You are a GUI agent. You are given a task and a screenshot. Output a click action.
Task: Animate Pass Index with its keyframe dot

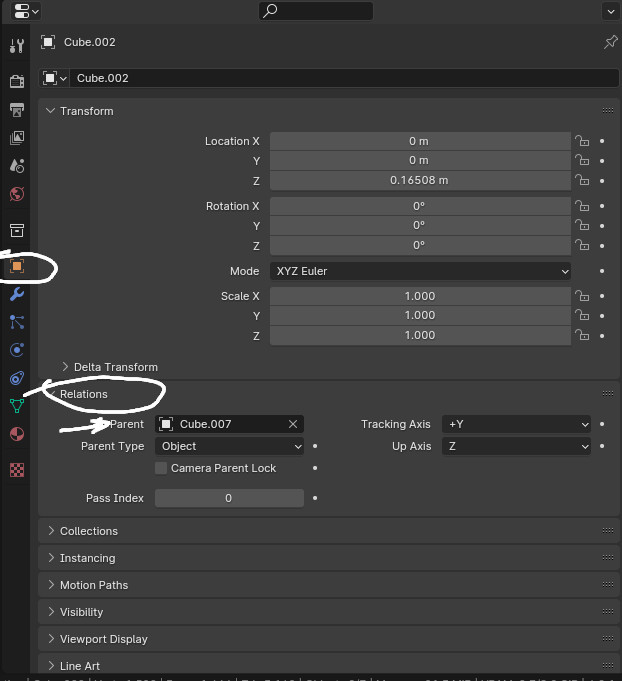pyautogui.click(x=315, y=498)
